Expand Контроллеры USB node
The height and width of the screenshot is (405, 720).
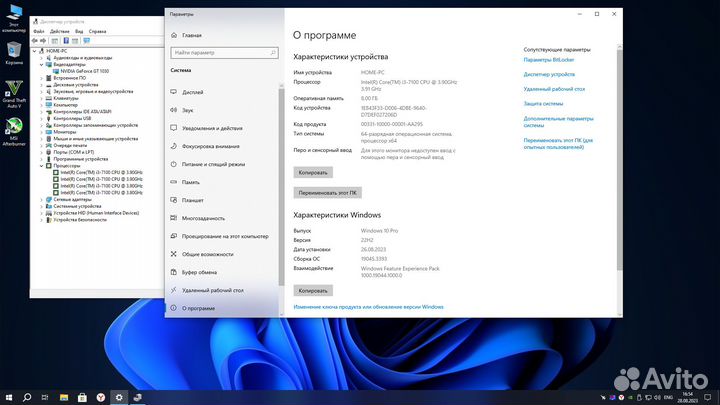(x=42, y=118)
